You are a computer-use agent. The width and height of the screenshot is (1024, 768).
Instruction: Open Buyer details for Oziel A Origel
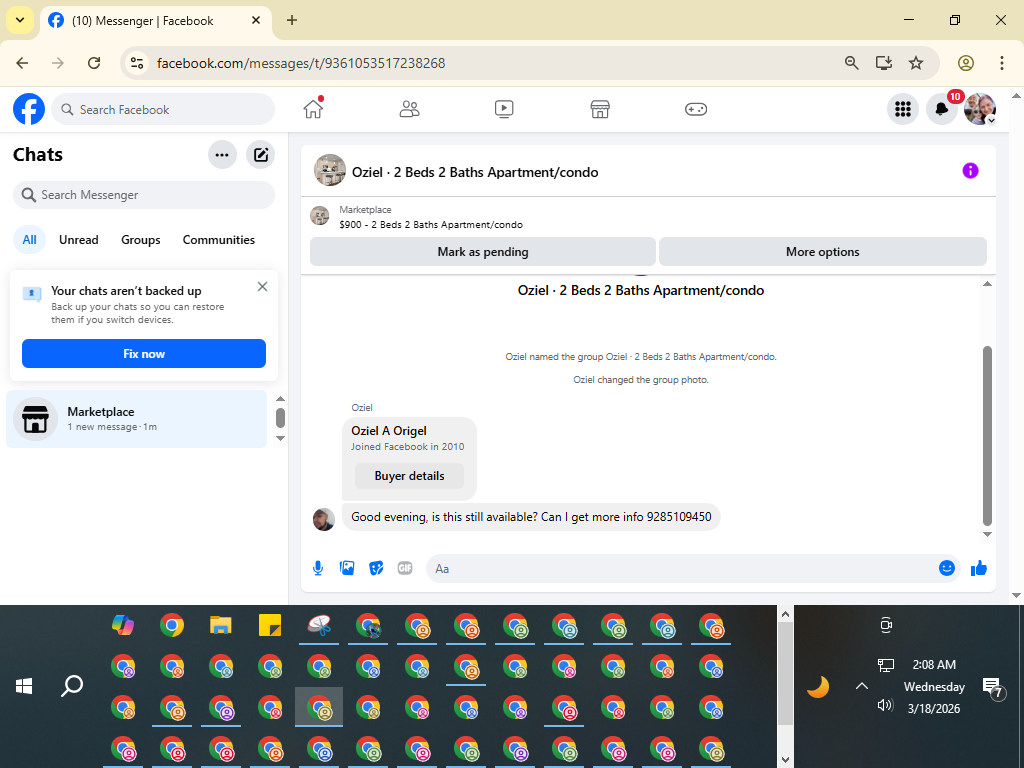409,476
